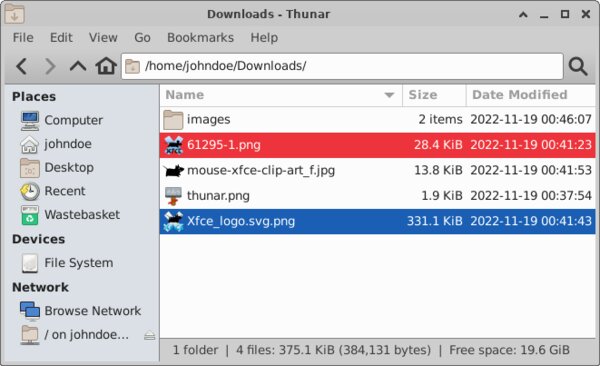The height and width of the screenshot is (366, 600).
Task: Click status bar text '4 files: 375.1 KiB'
Action: tap(285, 350)
